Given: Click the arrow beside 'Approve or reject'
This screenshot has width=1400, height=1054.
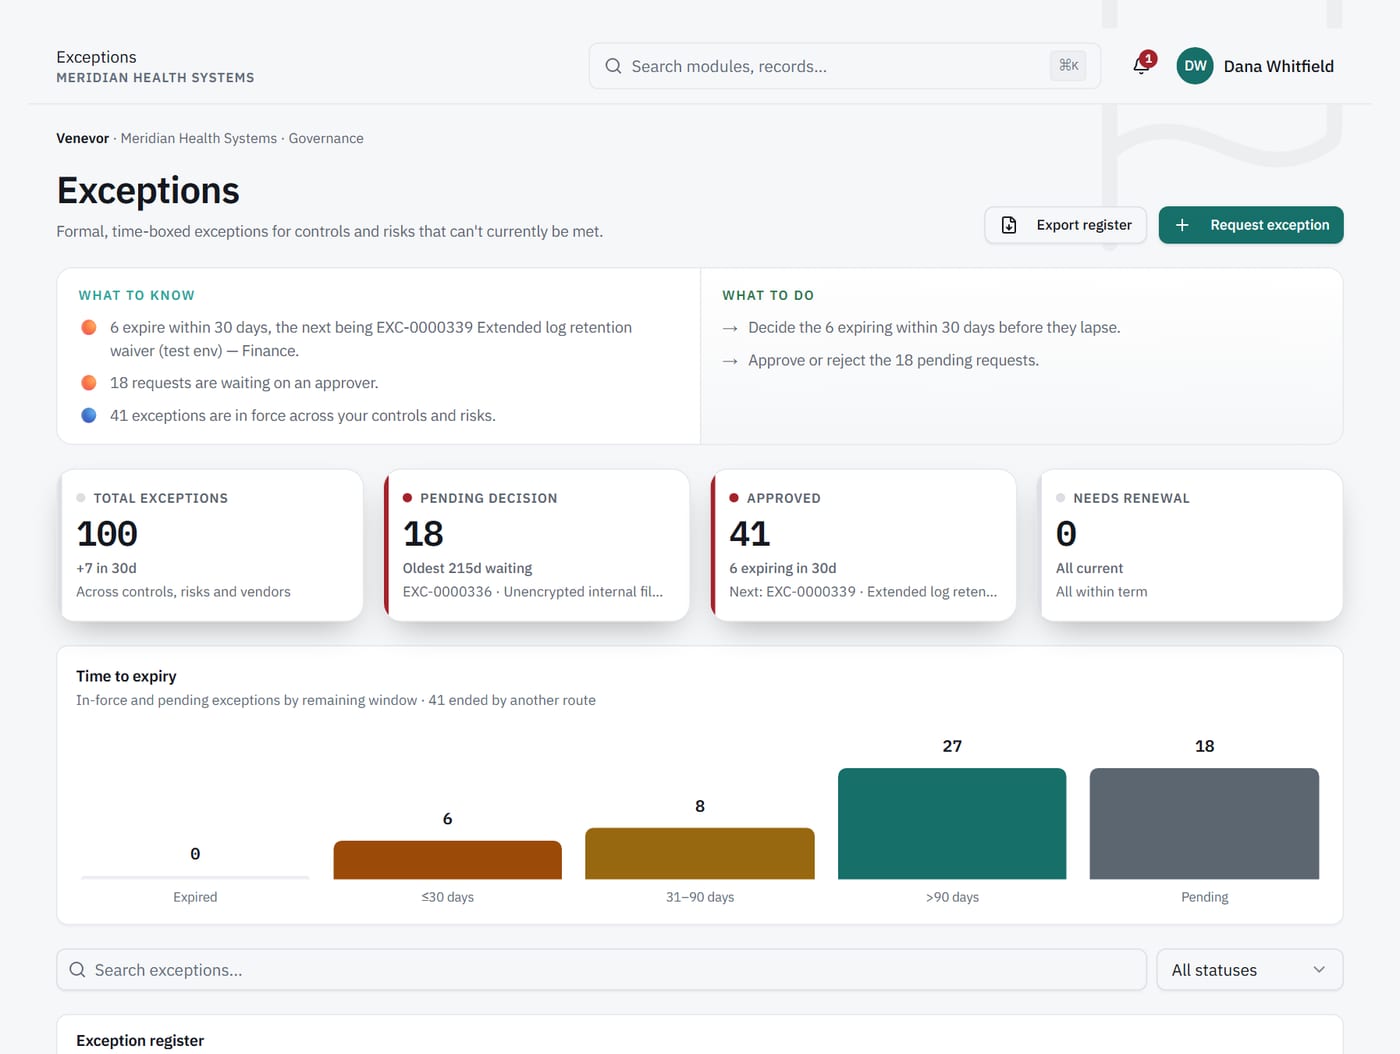Looking at the screenshot, I should point(730,361).
